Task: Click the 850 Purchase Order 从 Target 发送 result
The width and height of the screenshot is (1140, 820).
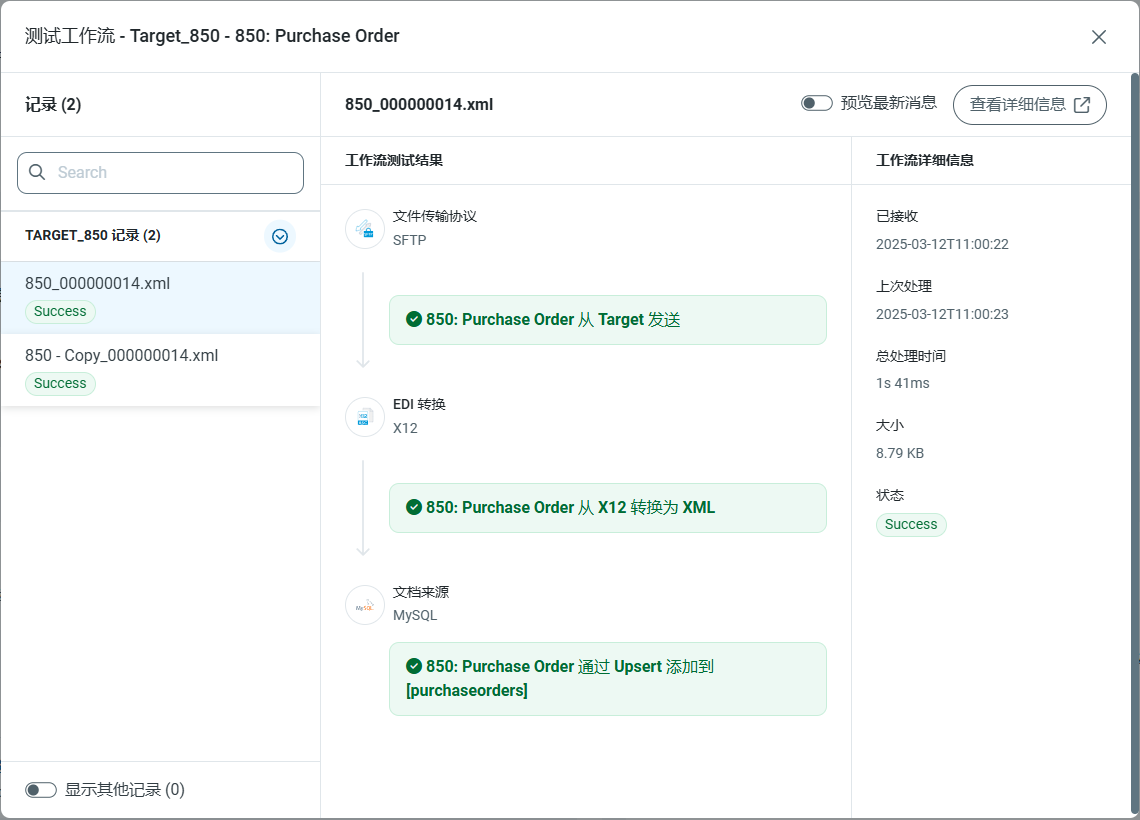Action: tap(607, 320)
